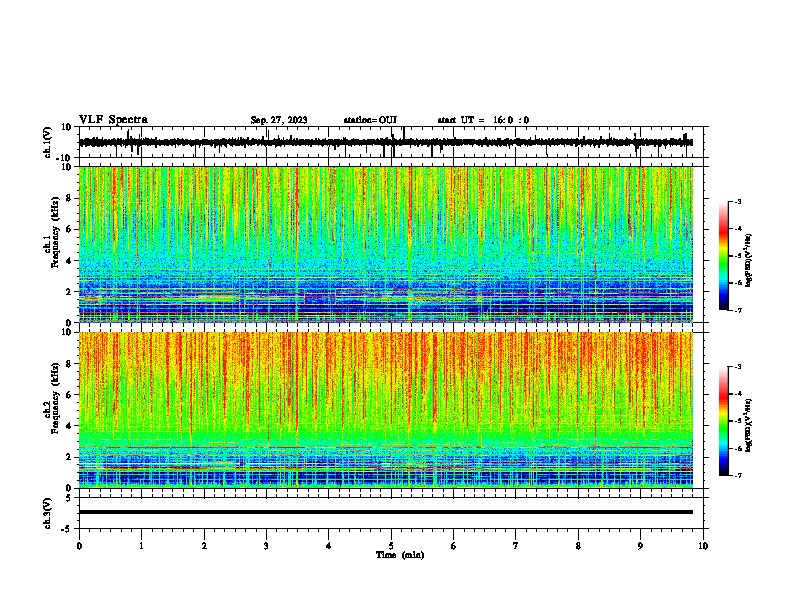Click the "station=OUI" header label
The height and width of the screenshot is (612, 792).
[370, 120]
